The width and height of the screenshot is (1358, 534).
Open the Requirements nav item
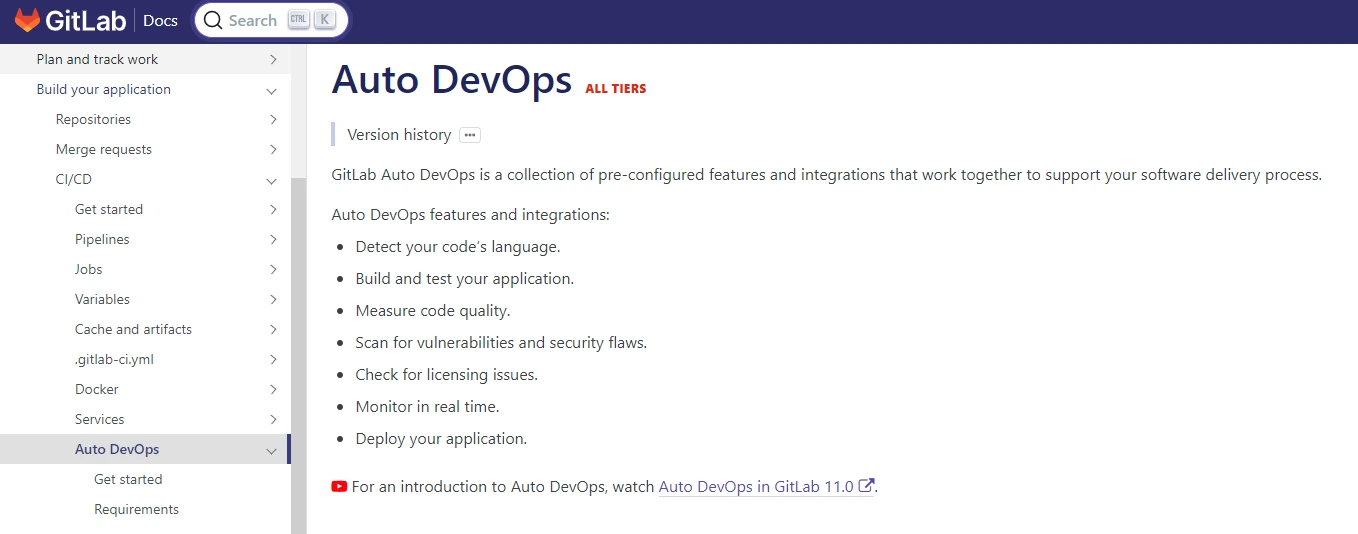point(136,509)
